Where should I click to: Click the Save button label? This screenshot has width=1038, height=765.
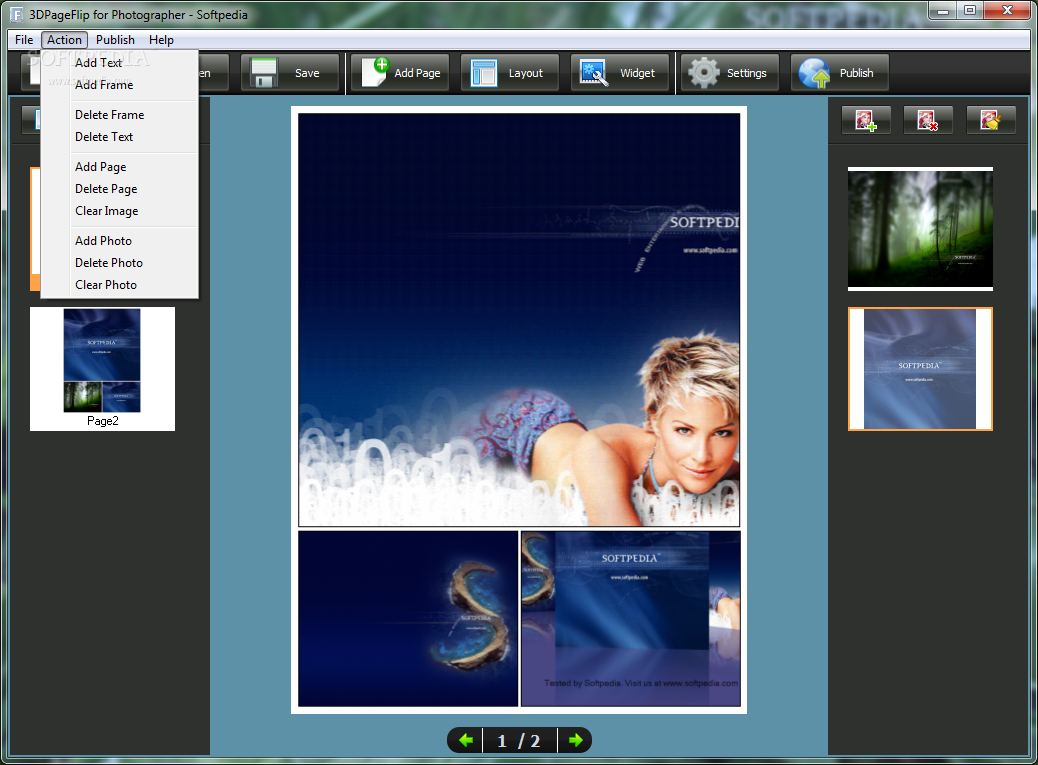point(307,73)
